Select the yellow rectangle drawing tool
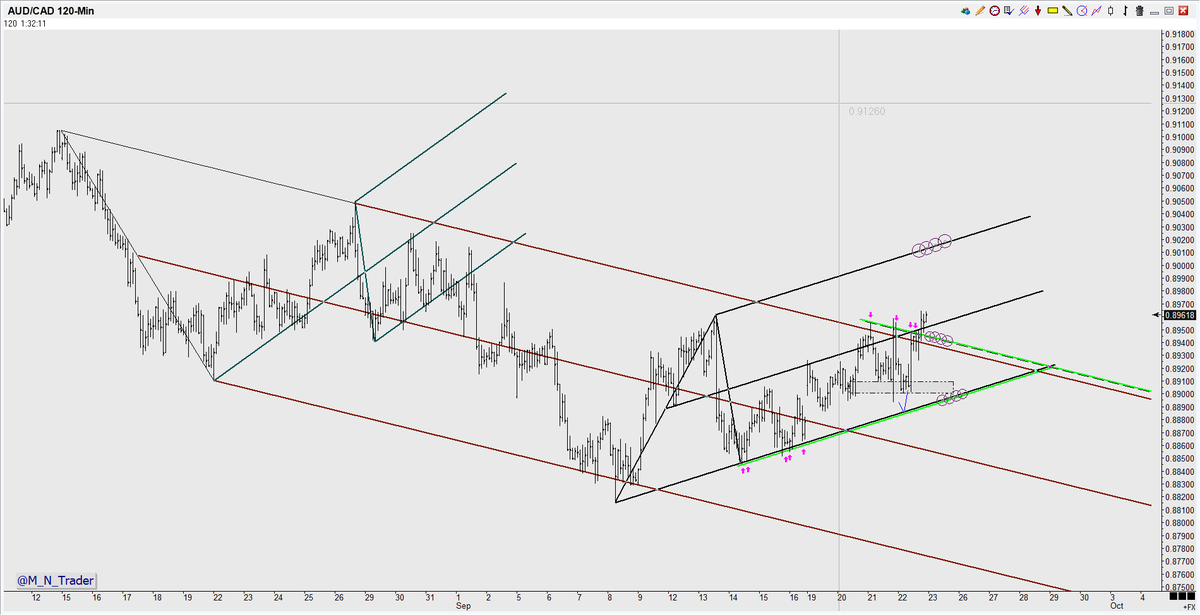The width and height of the screenshot is (1200, 615). click(1053, 10)
